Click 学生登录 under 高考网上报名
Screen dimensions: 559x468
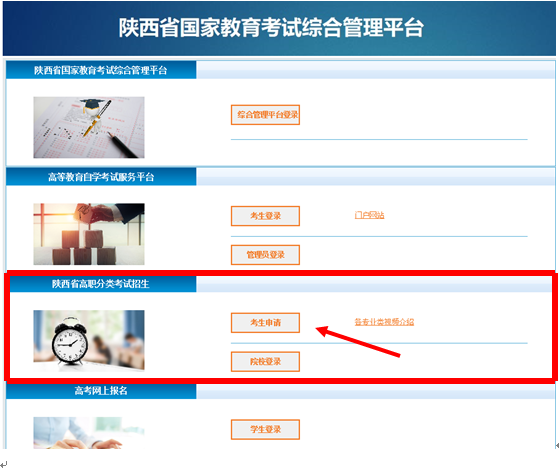tap(265, 430)
